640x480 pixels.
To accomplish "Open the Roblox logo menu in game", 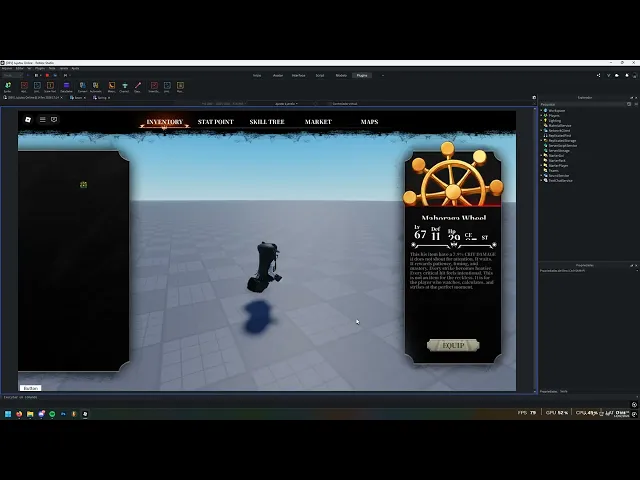I will pyautogui.click(x=28, y=119).
